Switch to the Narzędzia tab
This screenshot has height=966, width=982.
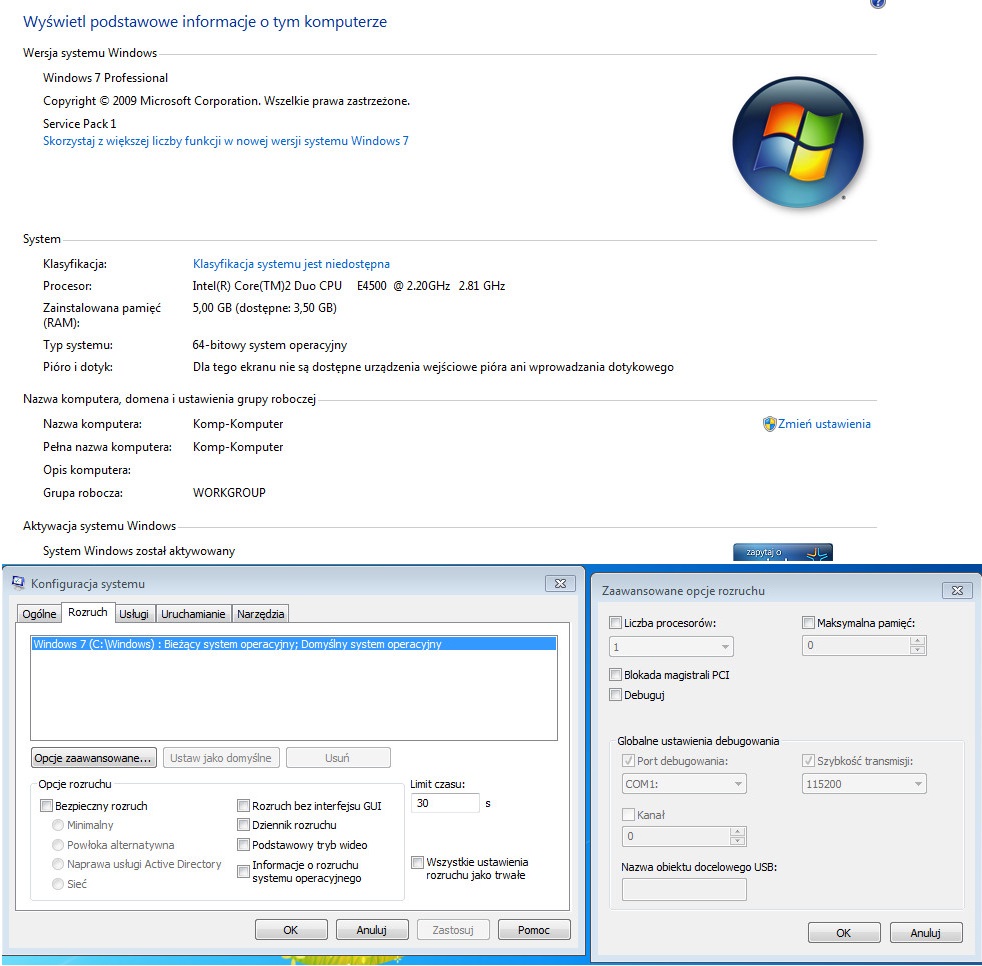[x=261, y=614]
